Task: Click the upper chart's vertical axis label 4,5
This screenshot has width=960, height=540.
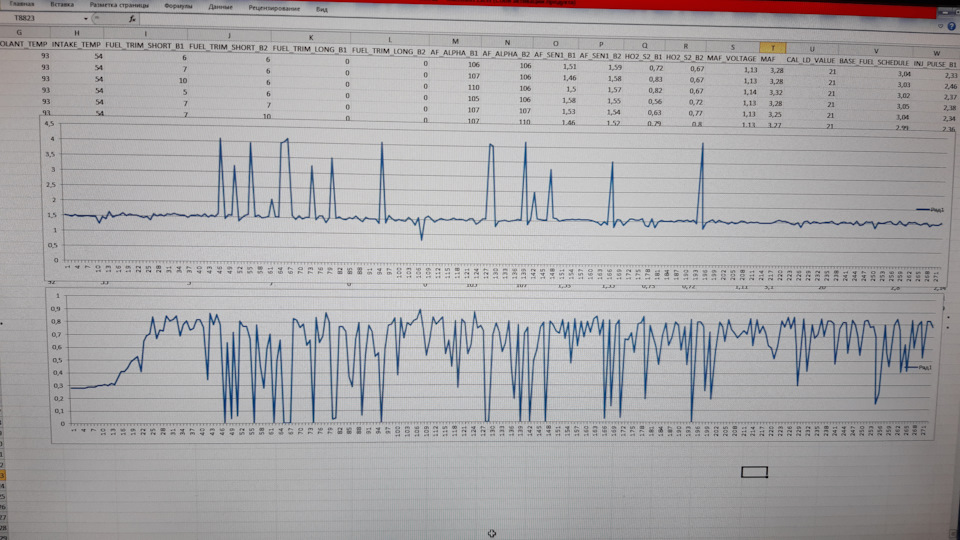Action: tap(48, 124)
